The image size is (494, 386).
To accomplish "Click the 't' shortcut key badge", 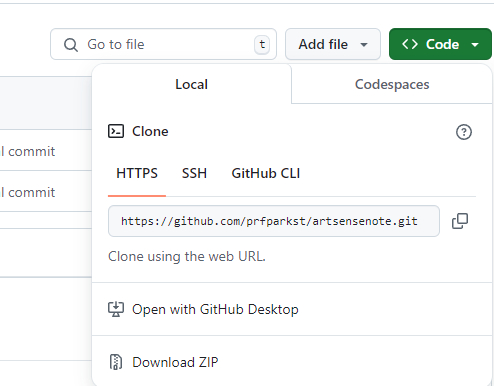I will click(x=262, y=44).
